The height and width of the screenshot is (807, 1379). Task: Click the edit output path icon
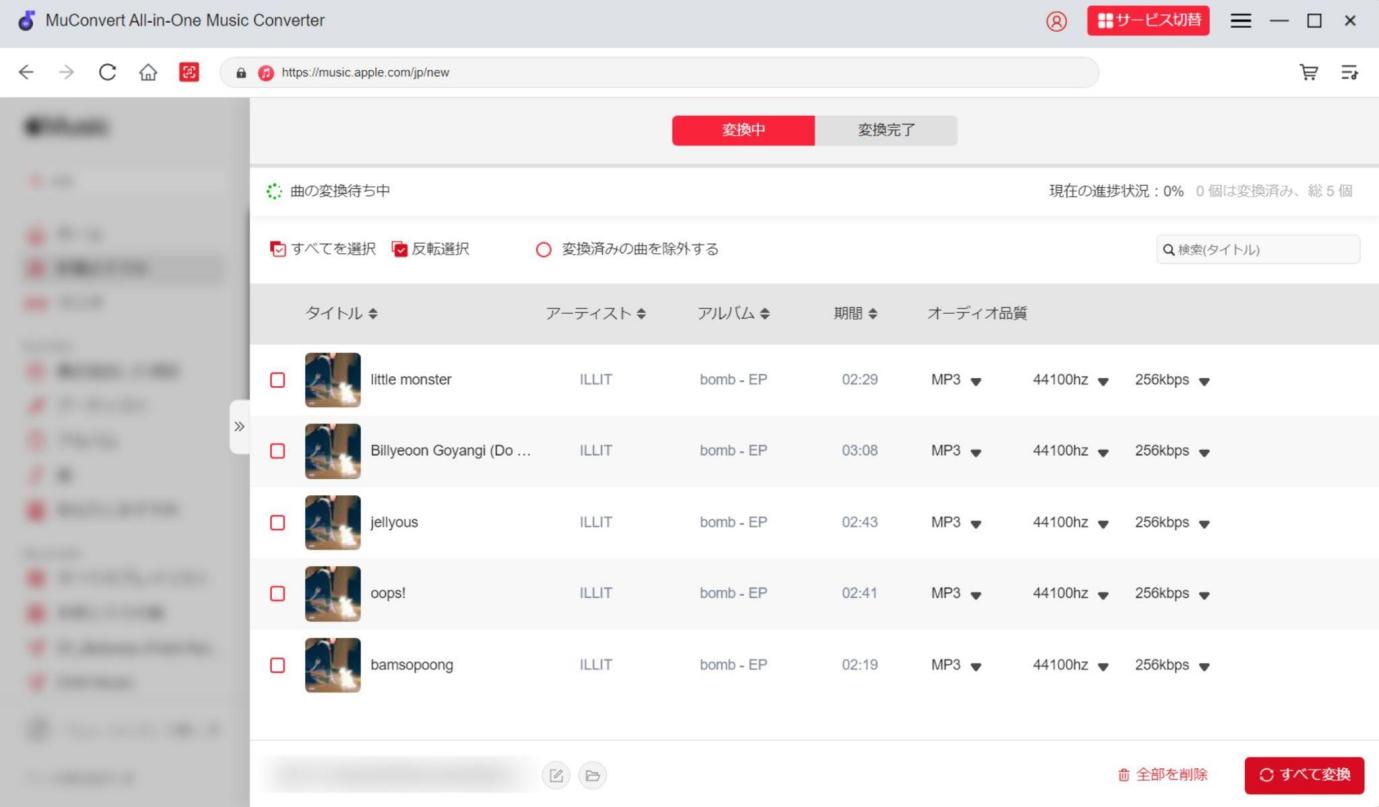(557, 775)
